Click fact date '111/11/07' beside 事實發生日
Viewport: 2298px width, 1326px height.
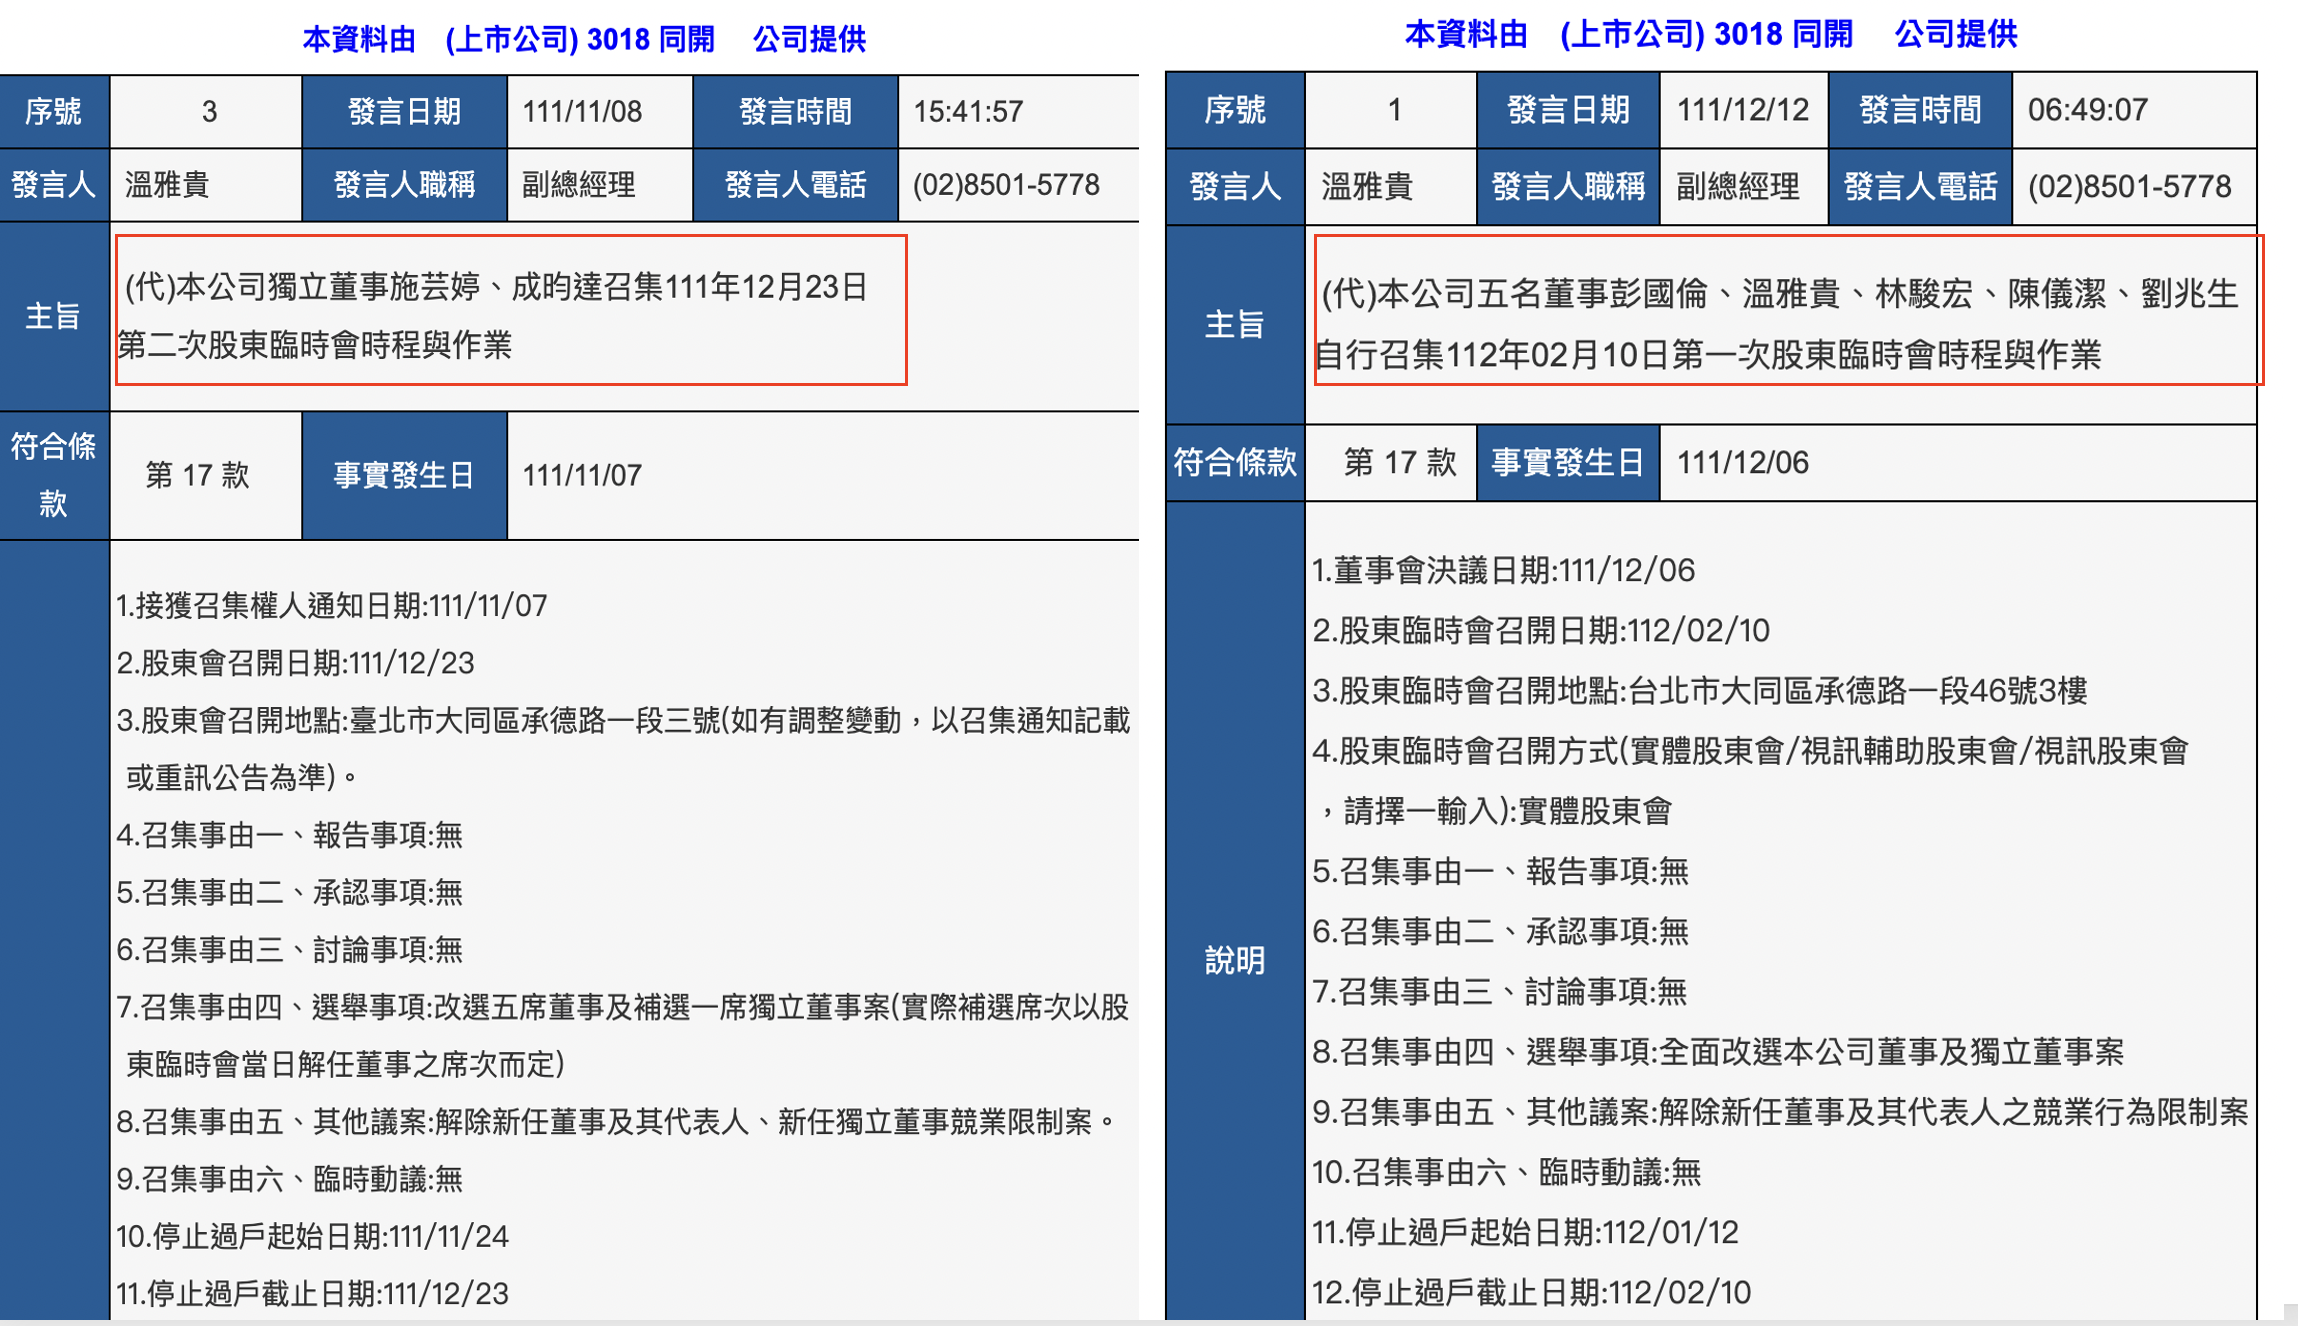(582, 475)
